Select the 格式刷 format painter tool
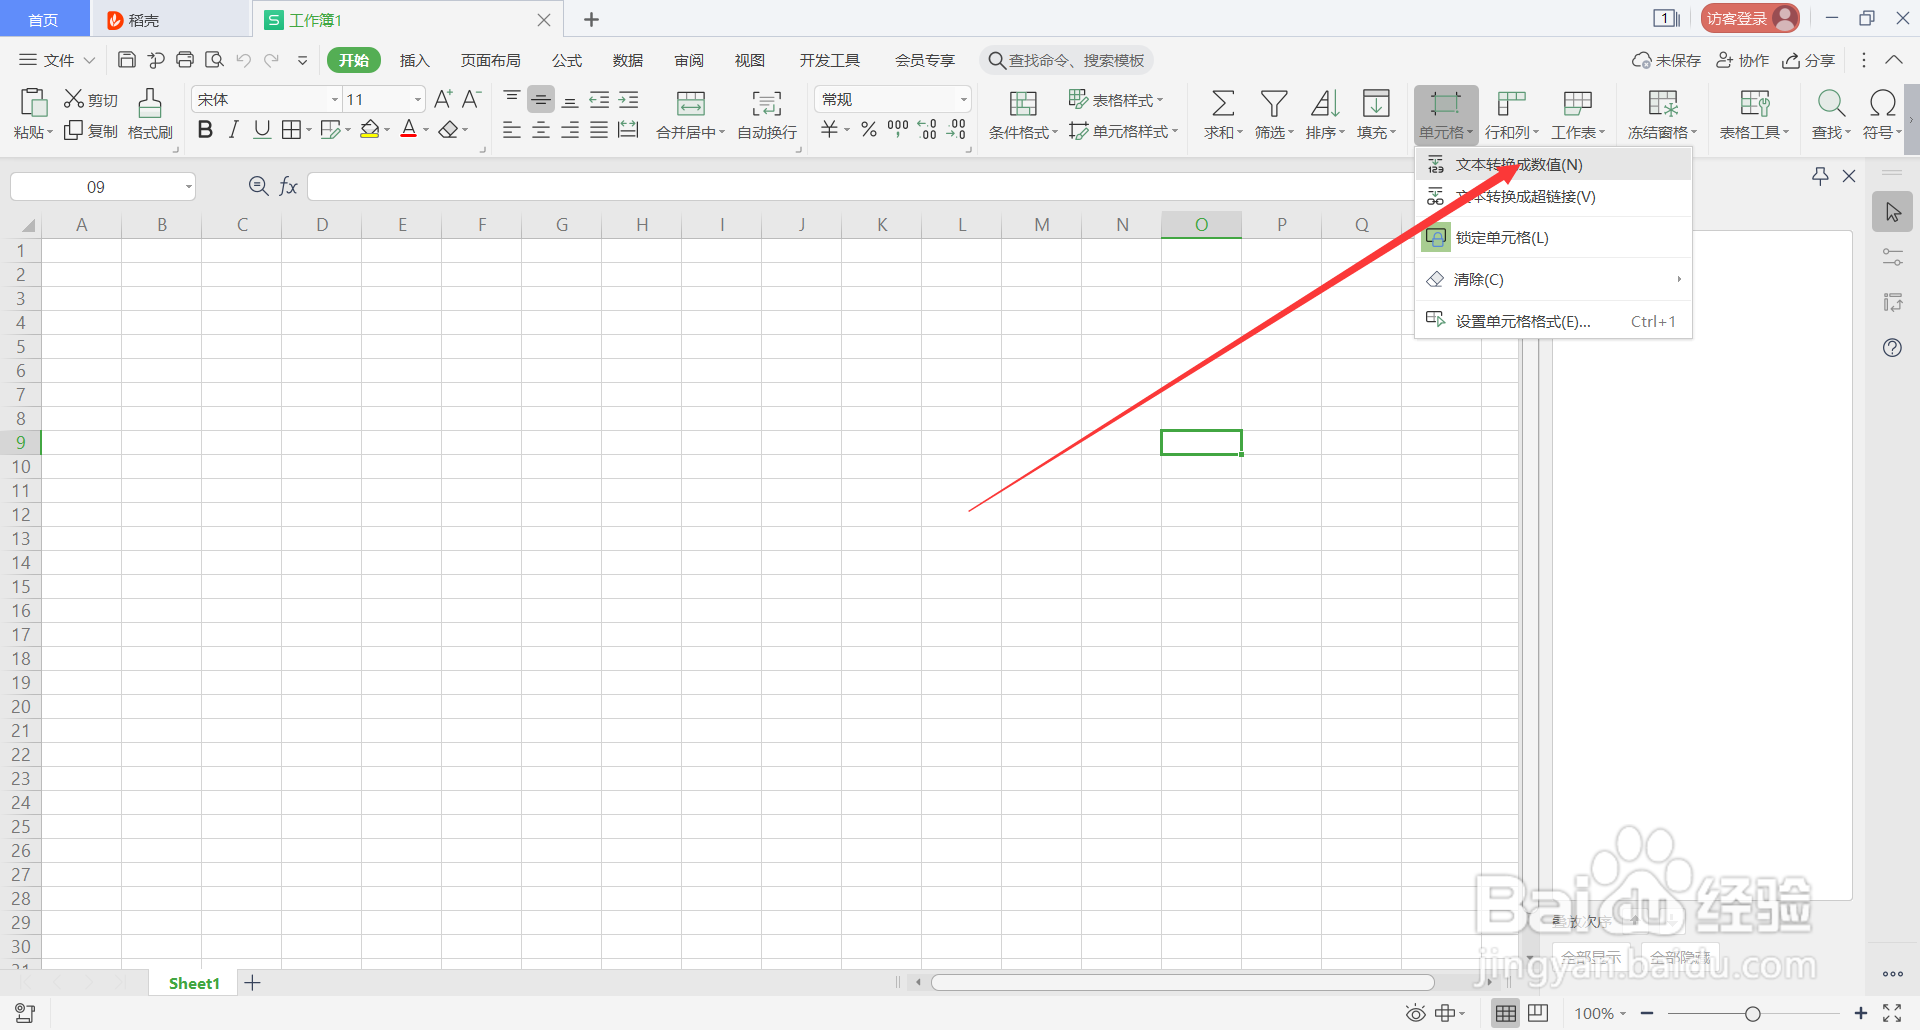This screenshot has width=1920, height=1030. (149, 113)
